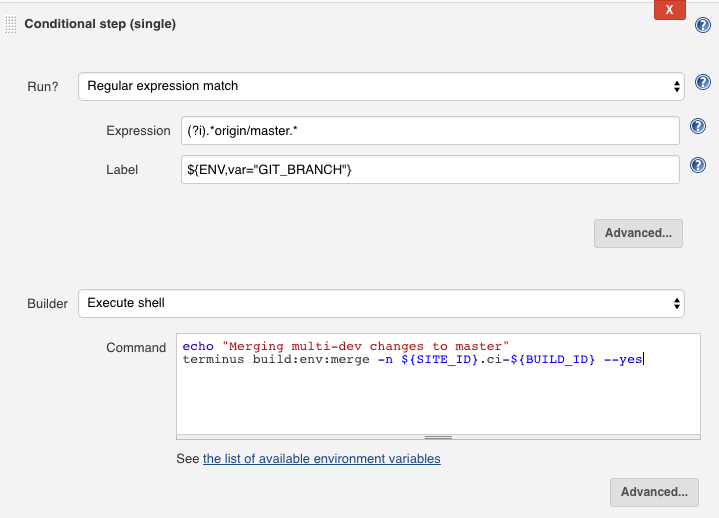Click inside the shell Command textarea

pyautogui.click(x=438, y=390)
